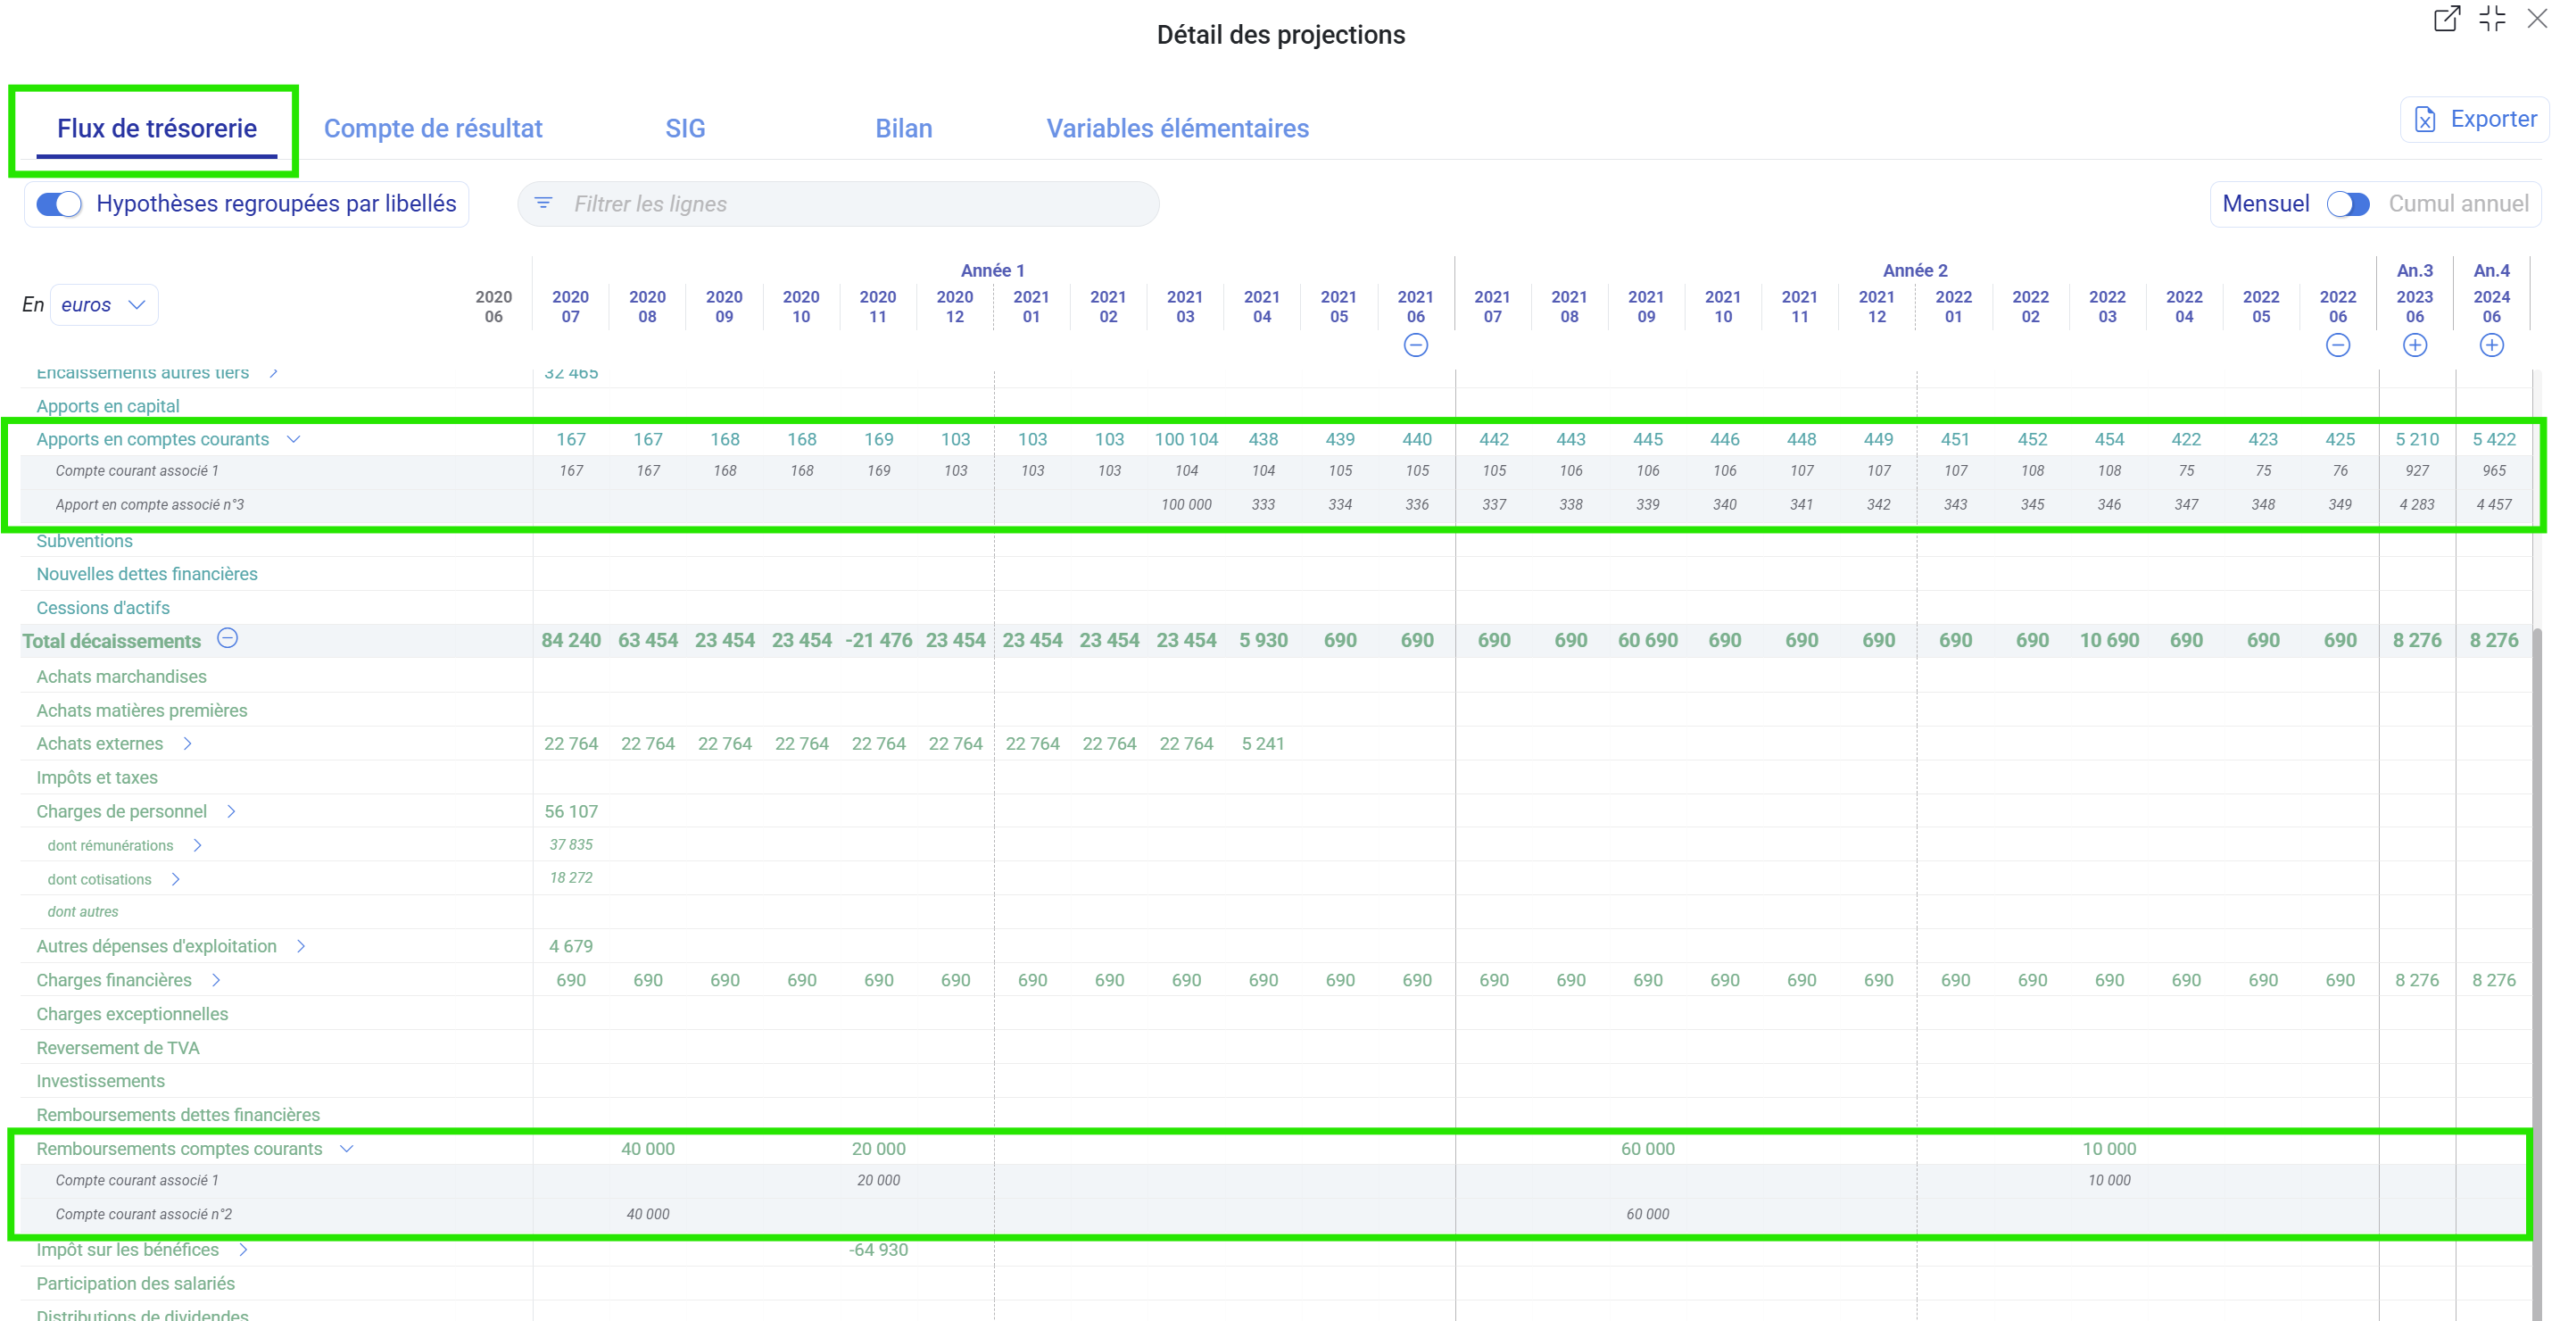The image size is (2560, 1321).
Task: Toggle Hypothèses regroupées par libellés switch
Action: point(59,204)
